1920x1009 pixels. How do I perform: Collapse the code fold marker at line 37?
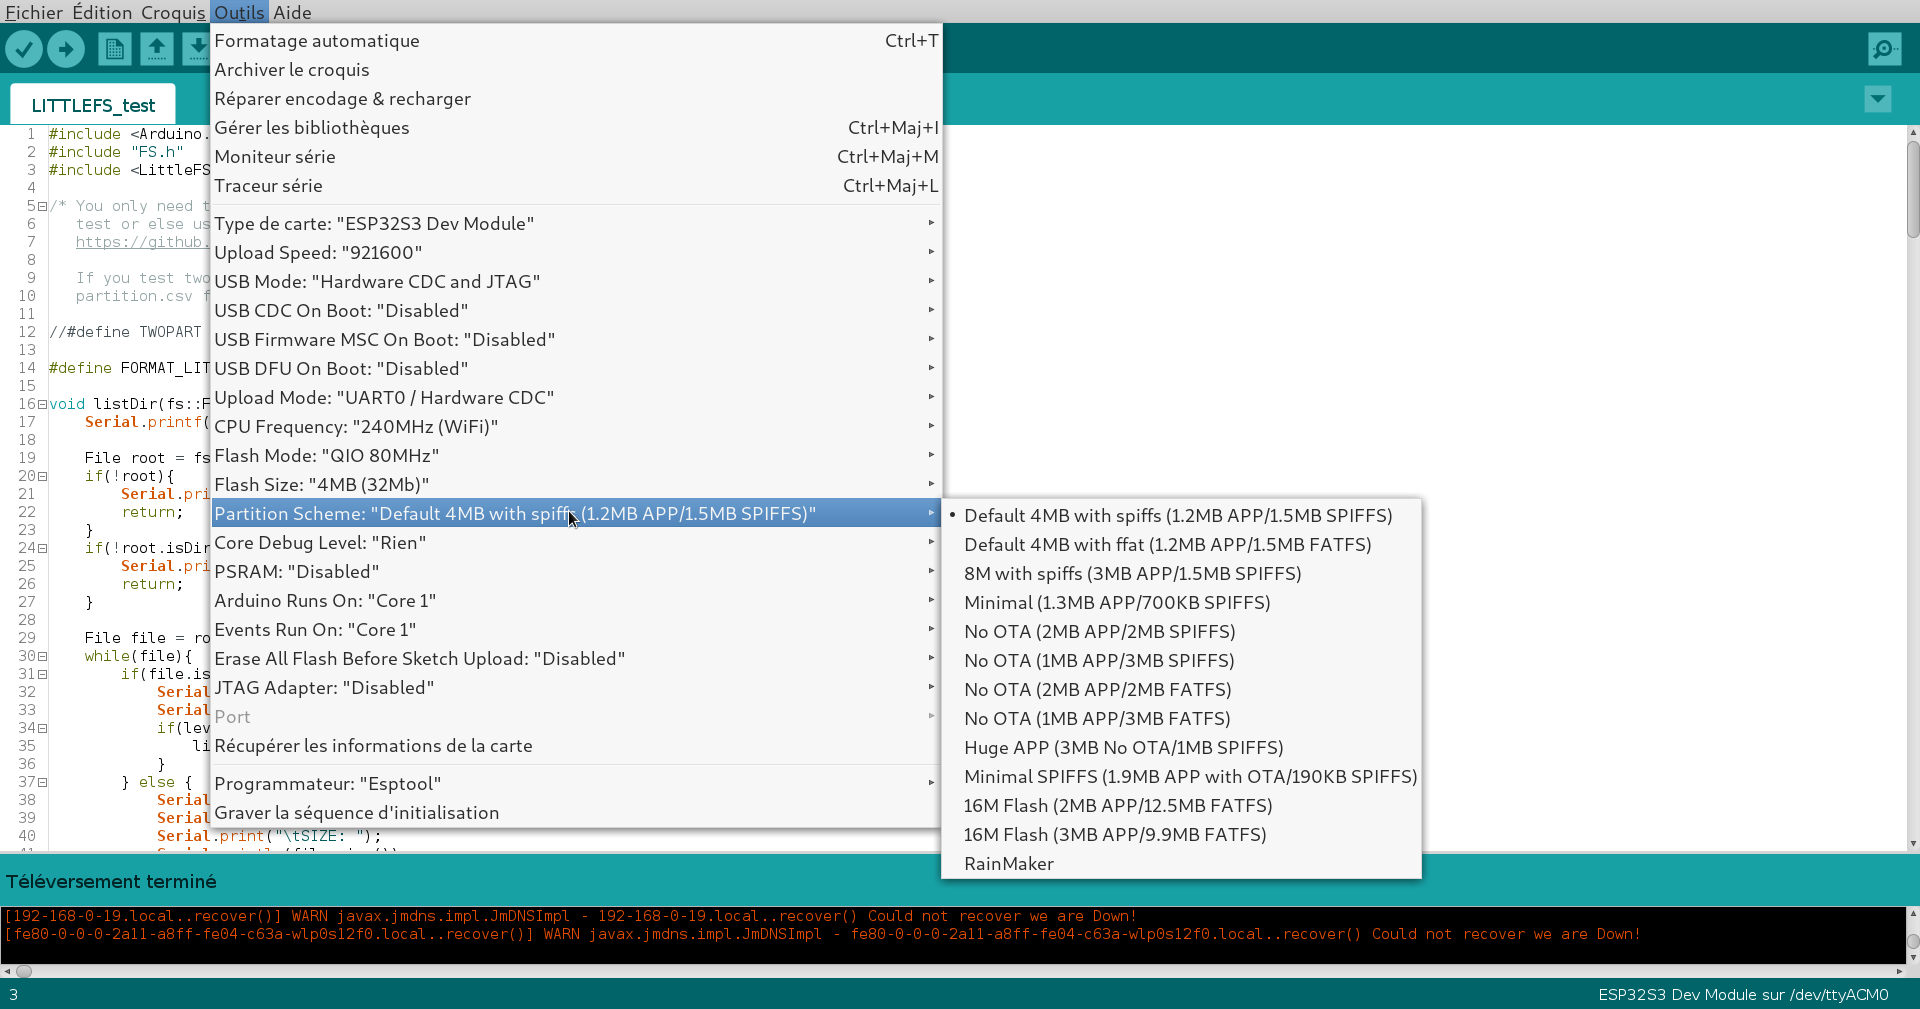[x=42, y=783]
